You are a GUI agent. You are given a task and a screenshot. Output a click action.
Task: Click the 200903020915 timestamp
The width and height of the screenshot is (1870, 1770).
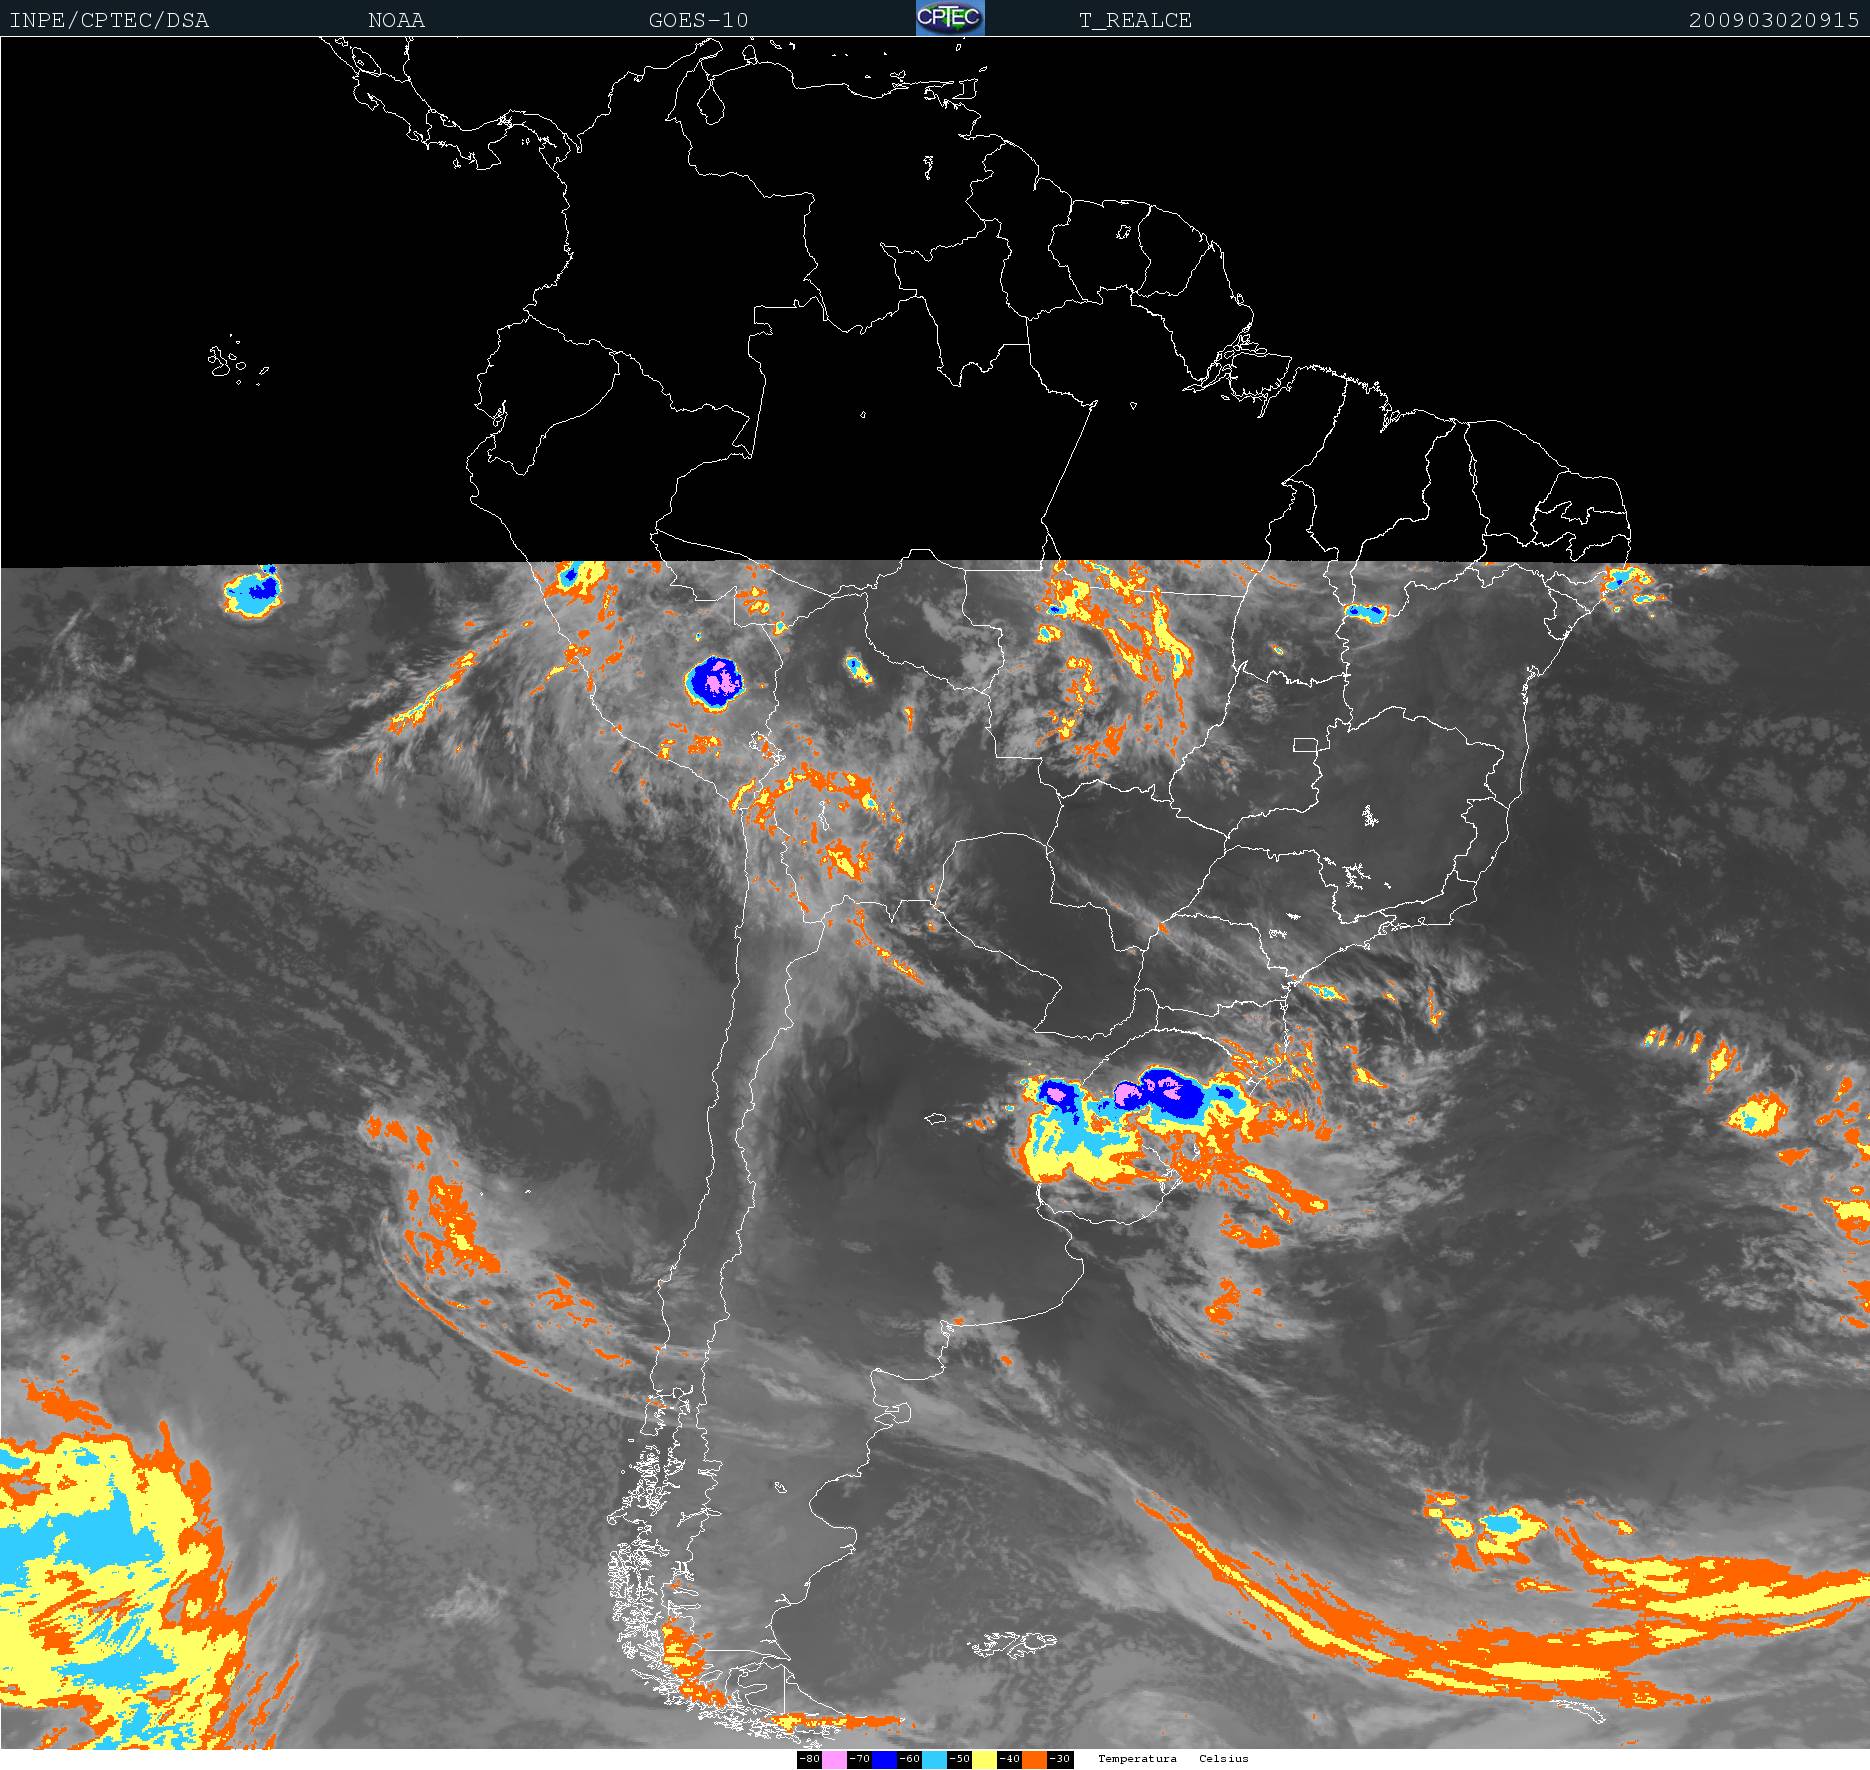[x=1774, y=20]
